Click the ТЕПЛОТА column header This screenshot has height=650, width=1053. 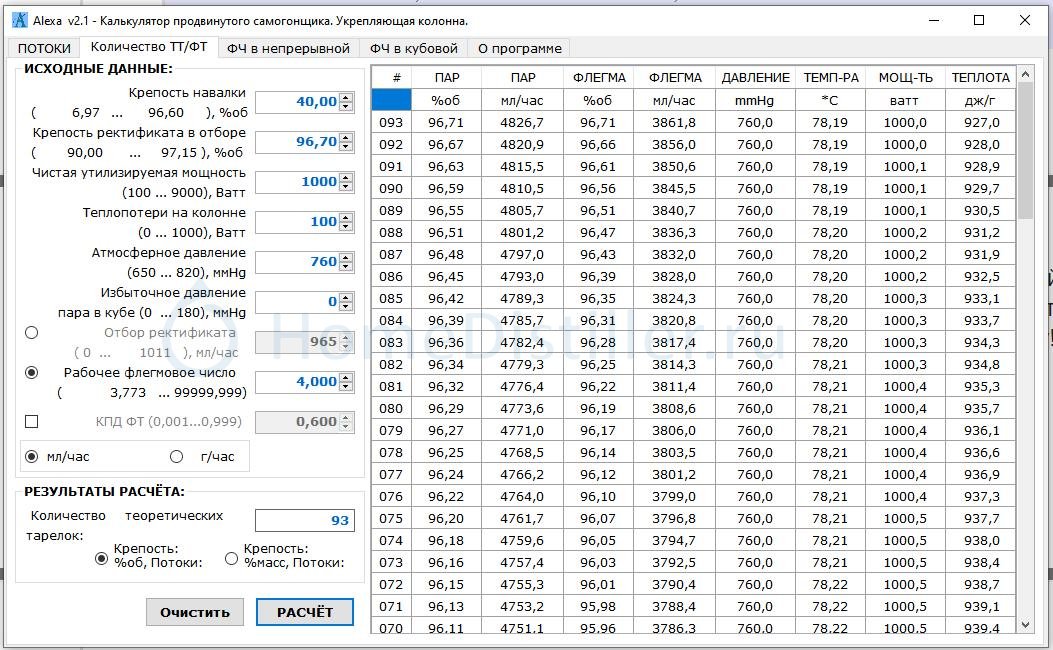tap(980, 78)
